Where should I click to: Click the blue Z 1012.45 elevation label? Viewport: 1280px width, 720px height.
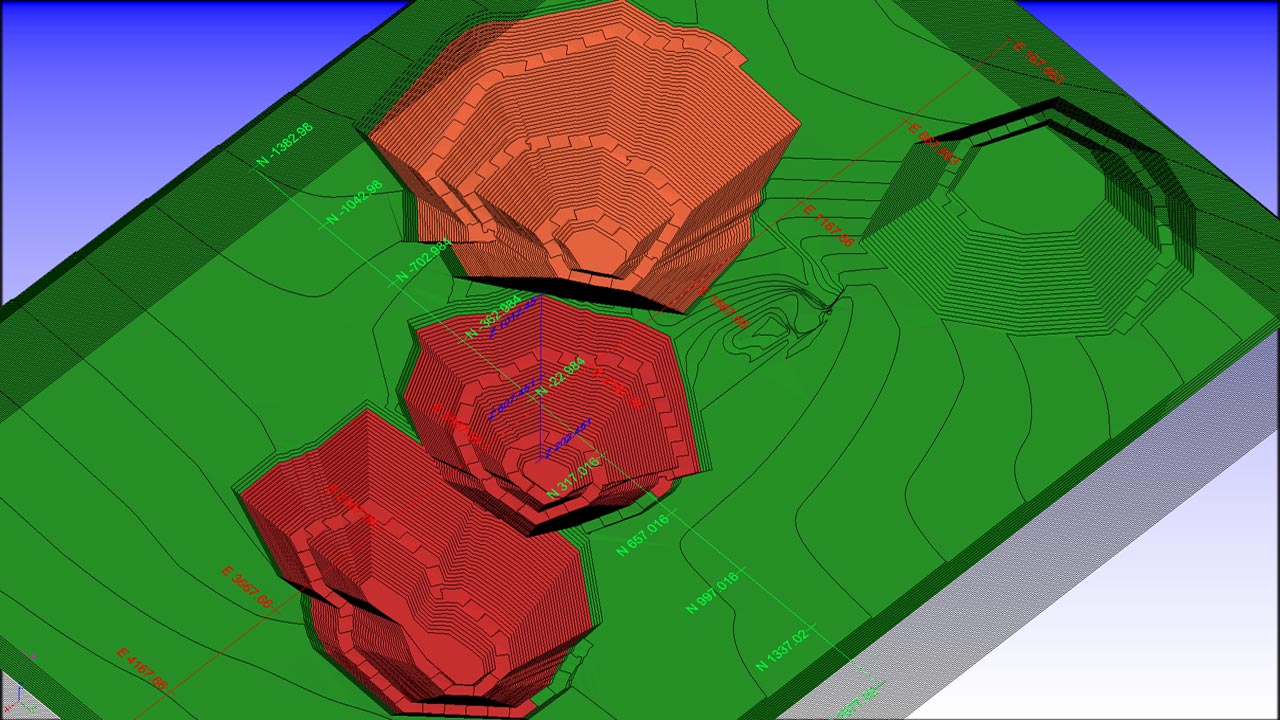(x=511, y=317)
